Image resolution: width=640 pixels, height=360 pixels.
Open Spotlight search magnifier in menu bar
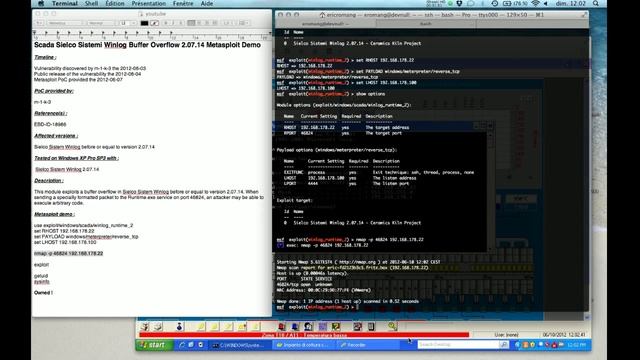[596, 3]
